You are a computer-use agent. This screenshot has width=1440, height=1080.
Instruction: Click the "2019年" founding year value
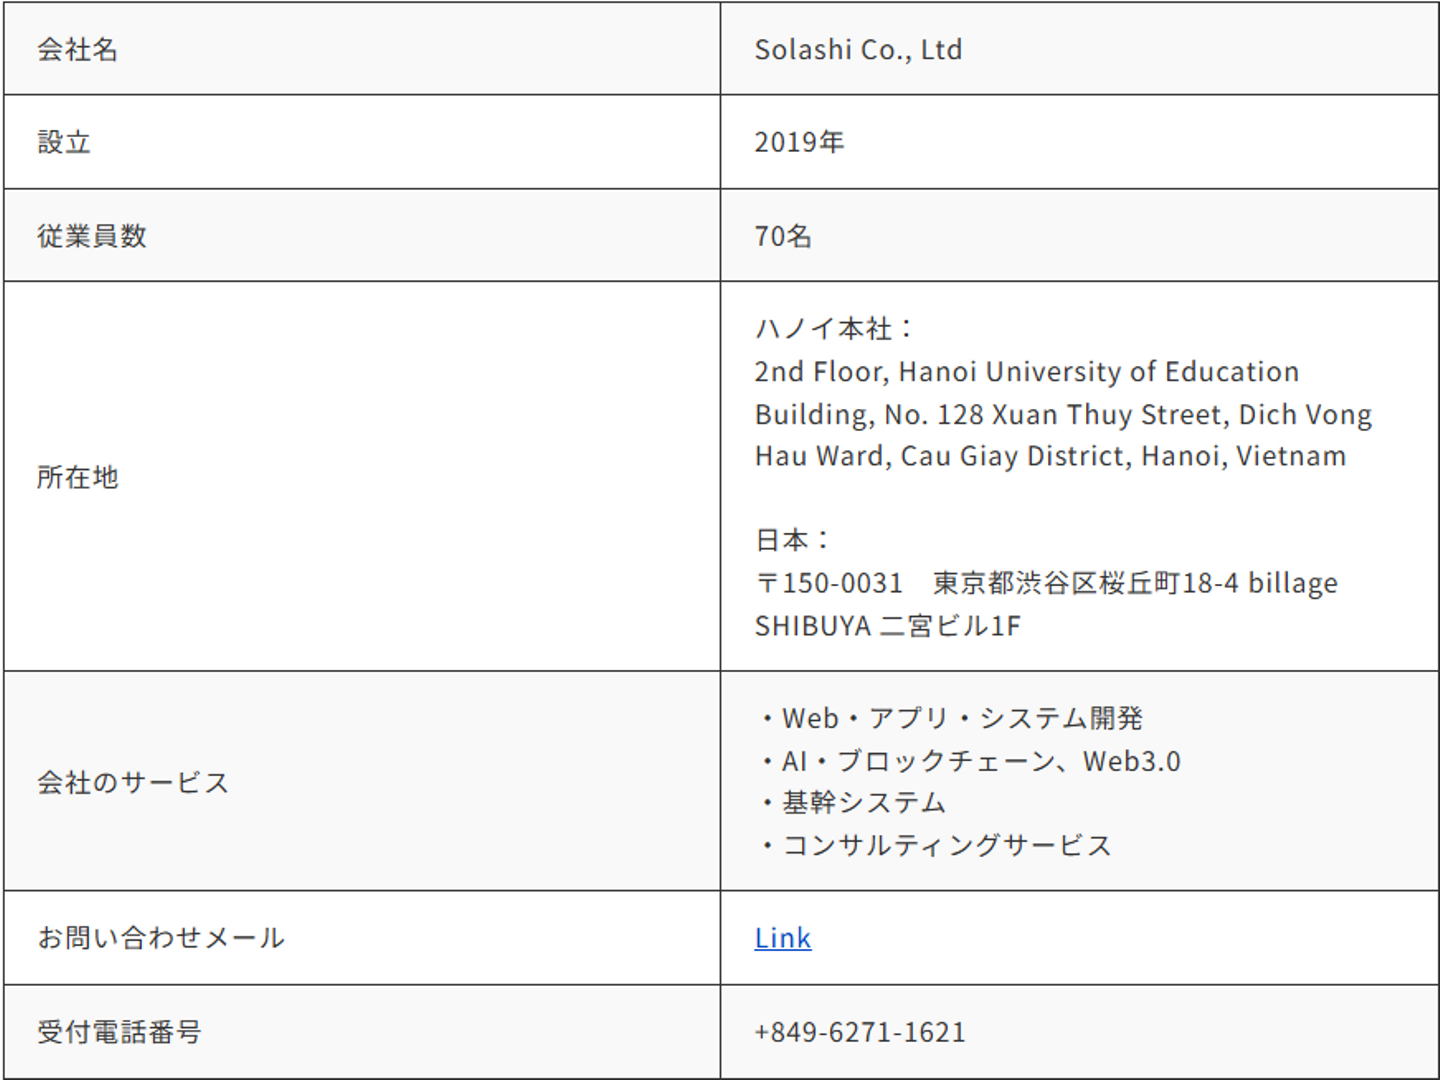click(799, 142)
